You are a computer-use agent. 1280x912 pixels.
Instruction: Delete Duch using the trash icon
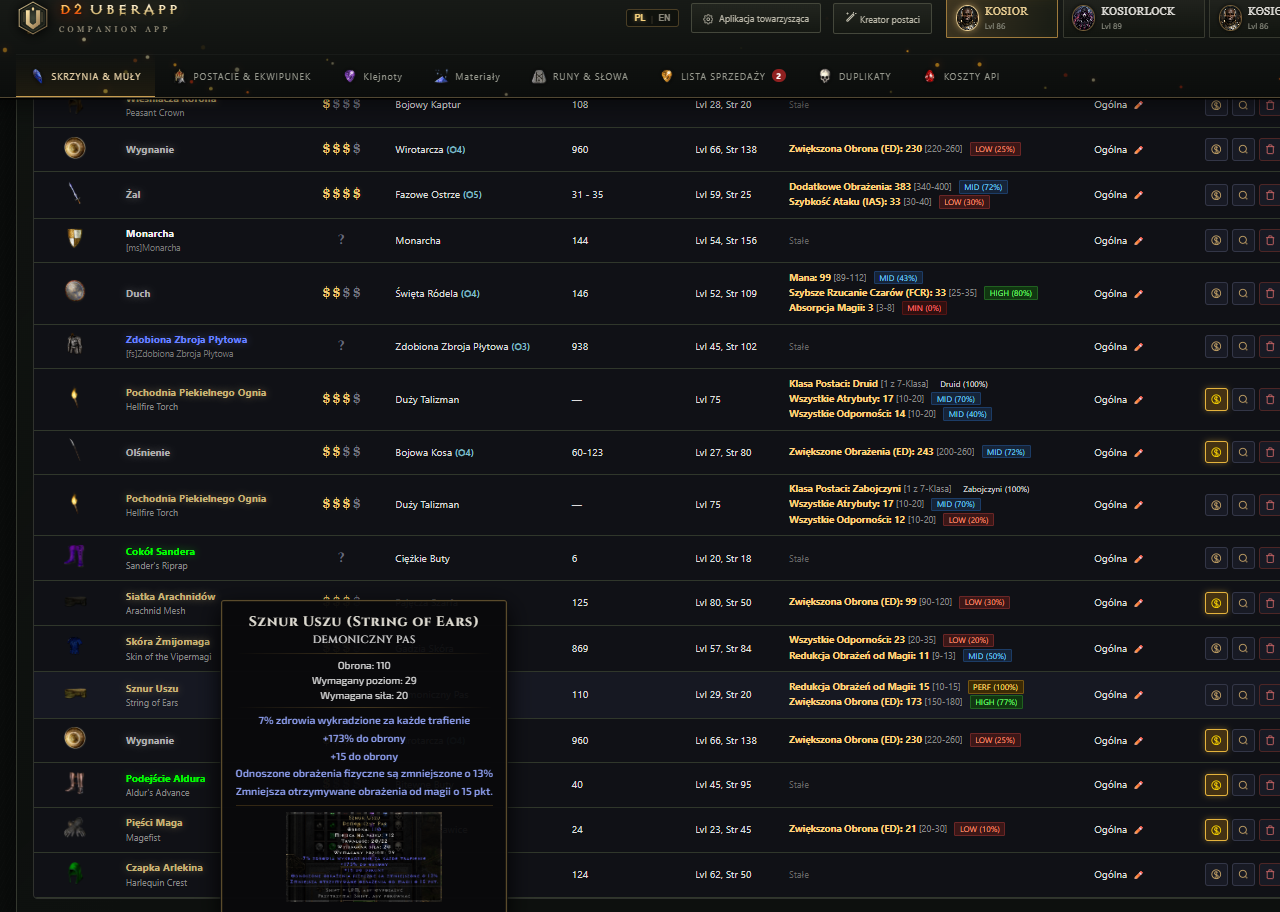(1270, 293)
